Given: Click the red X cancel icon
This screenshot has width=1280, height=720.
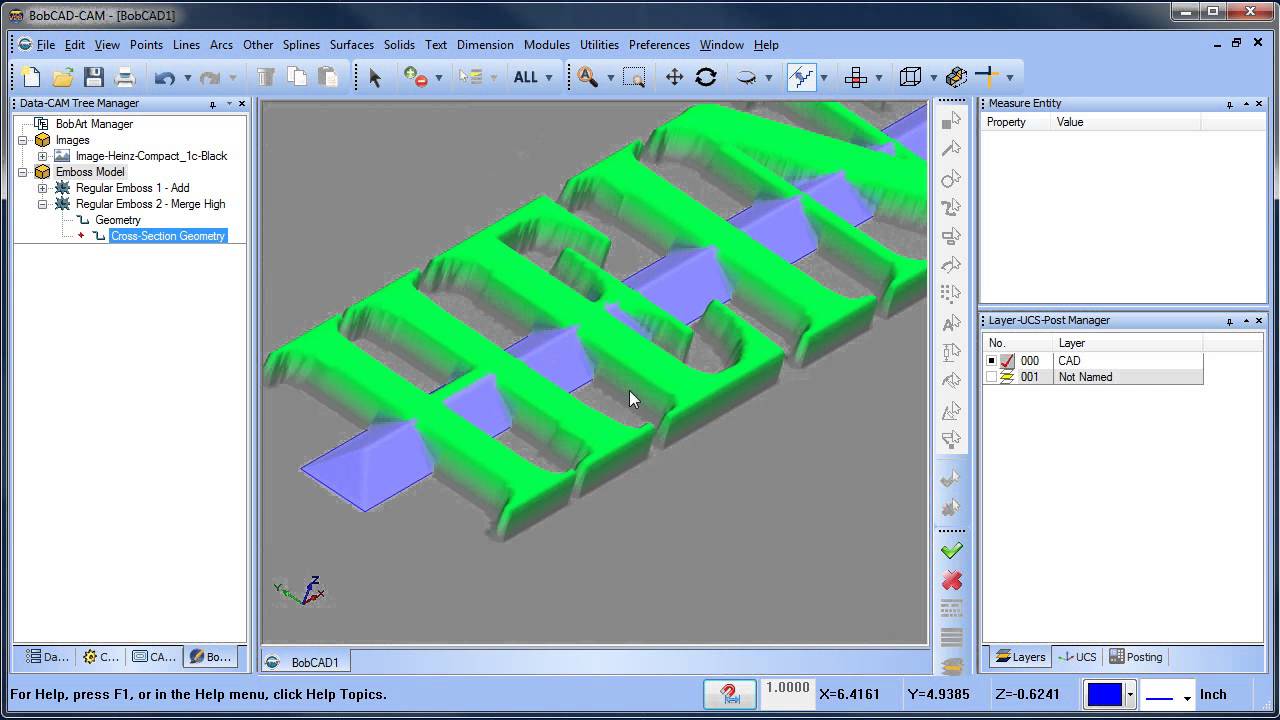Looking at the screenshot, I should coord(951,580).
